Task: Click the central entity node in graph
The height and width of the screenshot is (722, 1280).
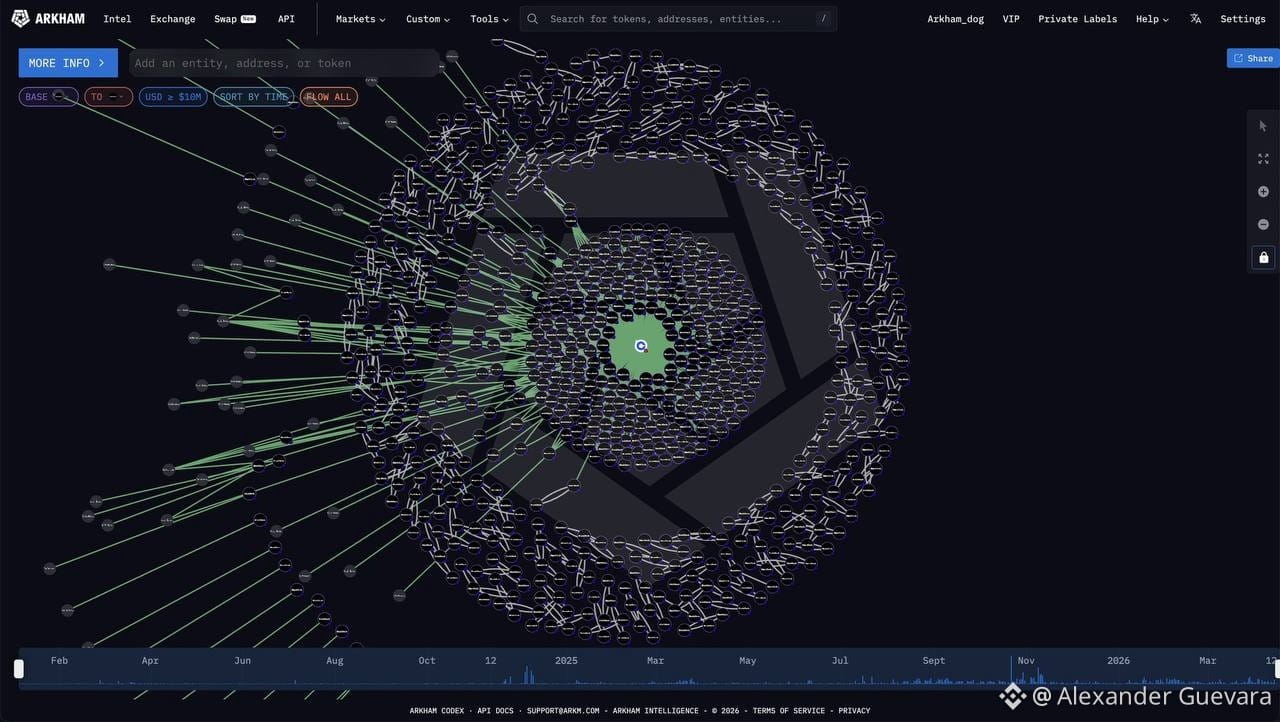Action: point(641,346)
